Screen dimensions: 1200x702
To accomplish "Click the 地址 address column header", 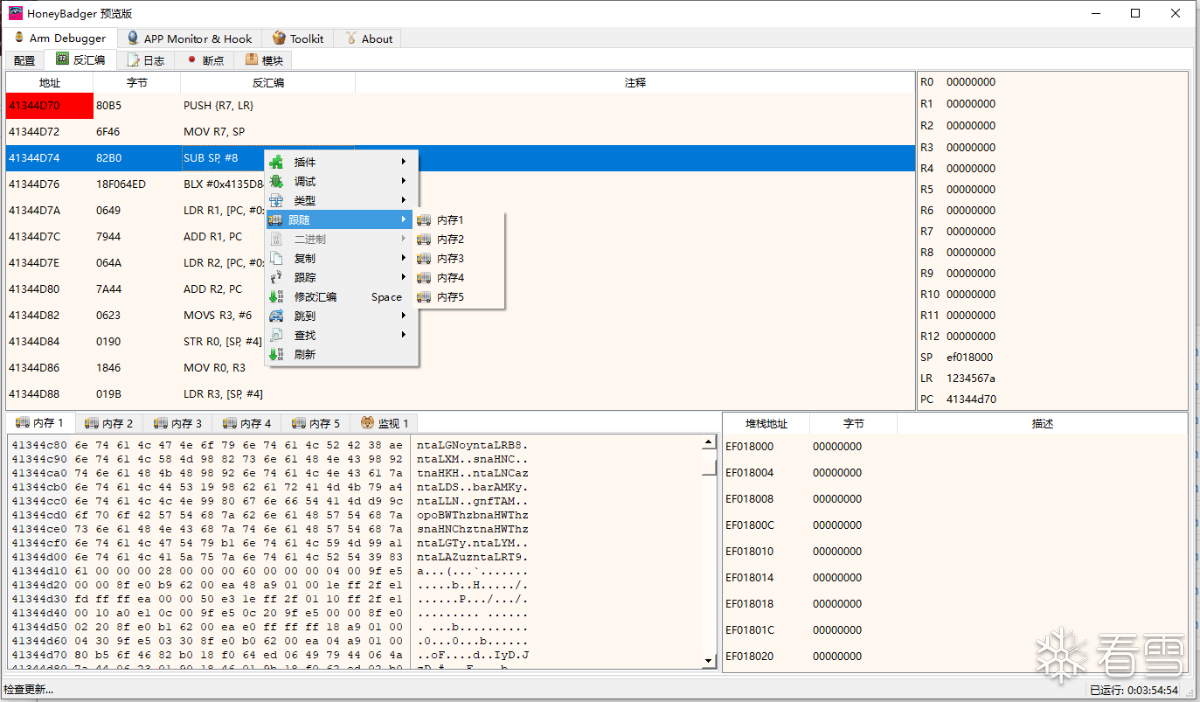I will click(50, 83).
